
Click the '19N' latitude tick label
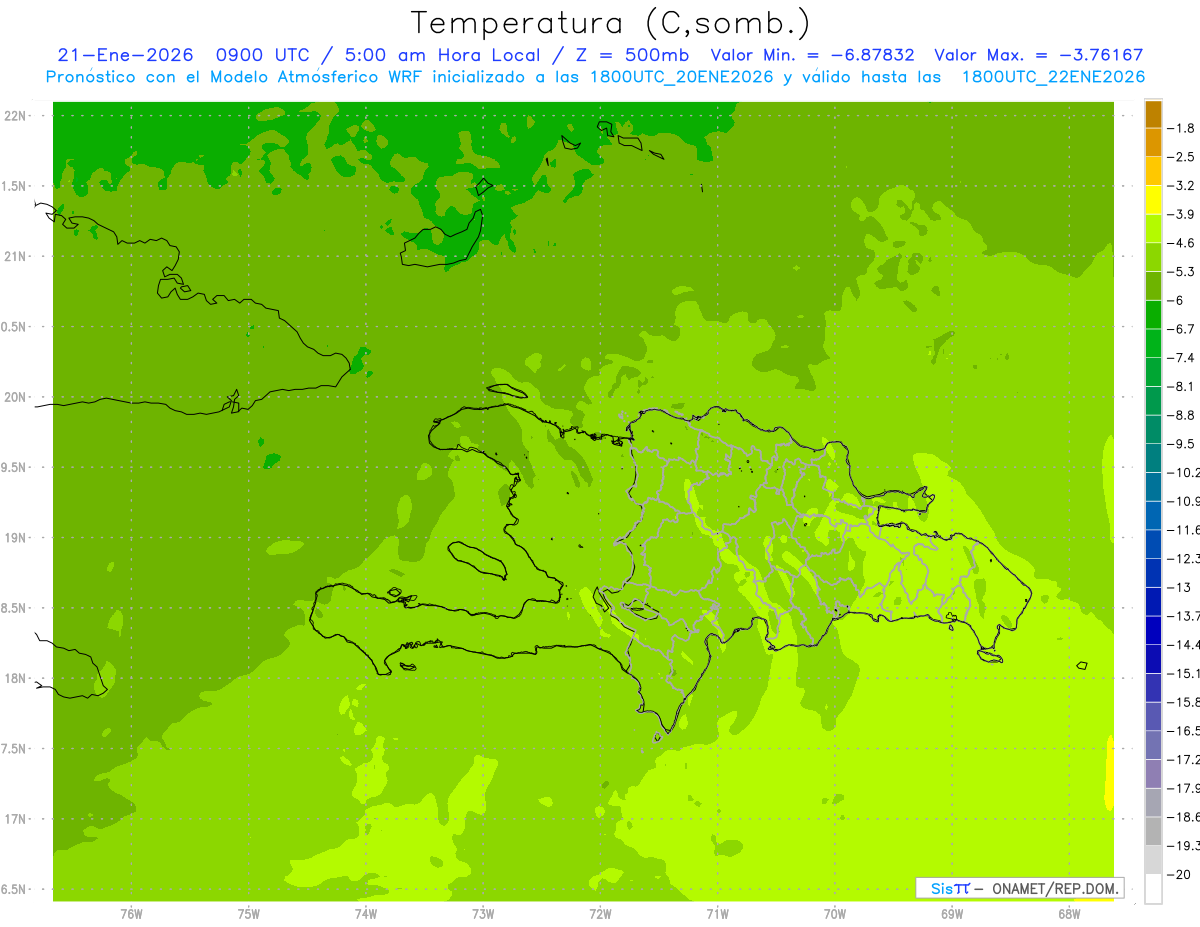point(17,538)
